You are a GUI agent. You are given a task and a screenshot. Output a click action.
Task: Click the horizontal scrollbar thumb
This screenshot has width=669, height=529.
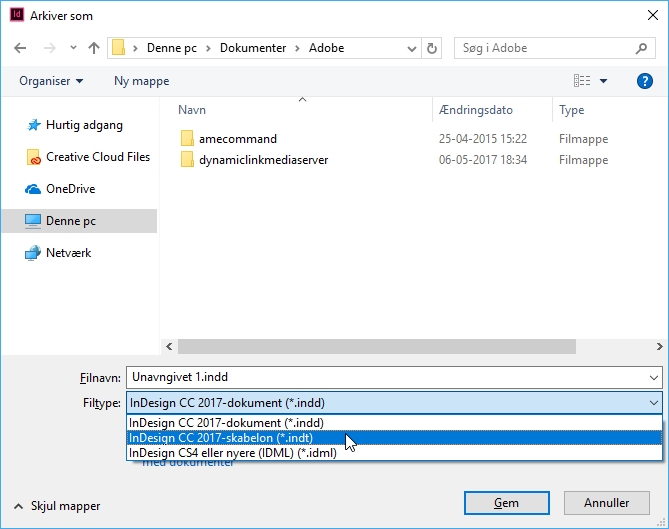377,346
